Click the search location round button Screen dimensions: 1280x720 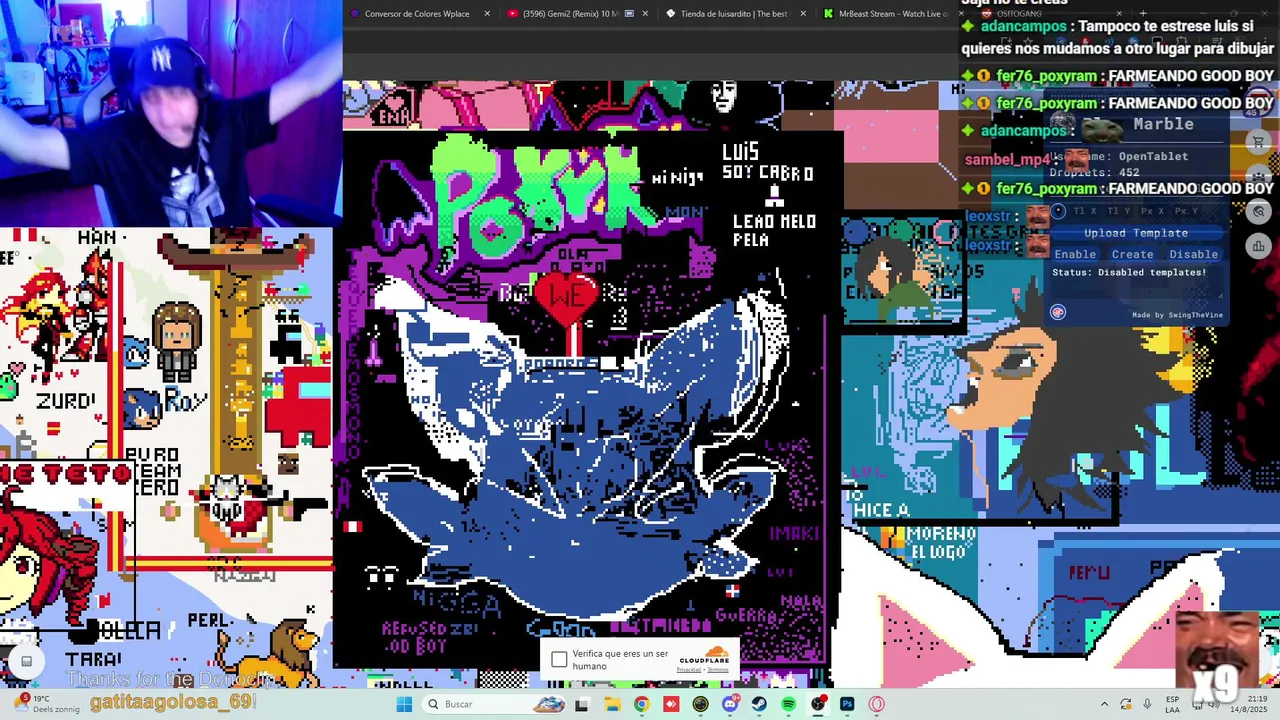point(1258,211)
